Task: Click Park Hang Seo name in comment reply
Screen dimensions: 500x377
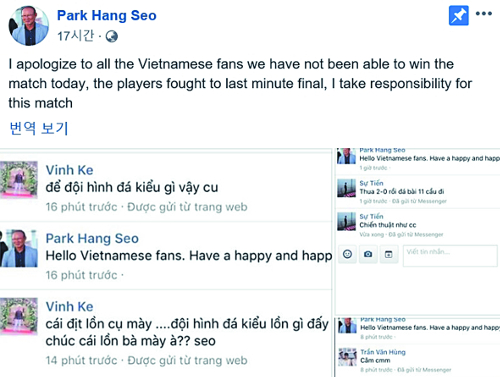Action: 92,238
